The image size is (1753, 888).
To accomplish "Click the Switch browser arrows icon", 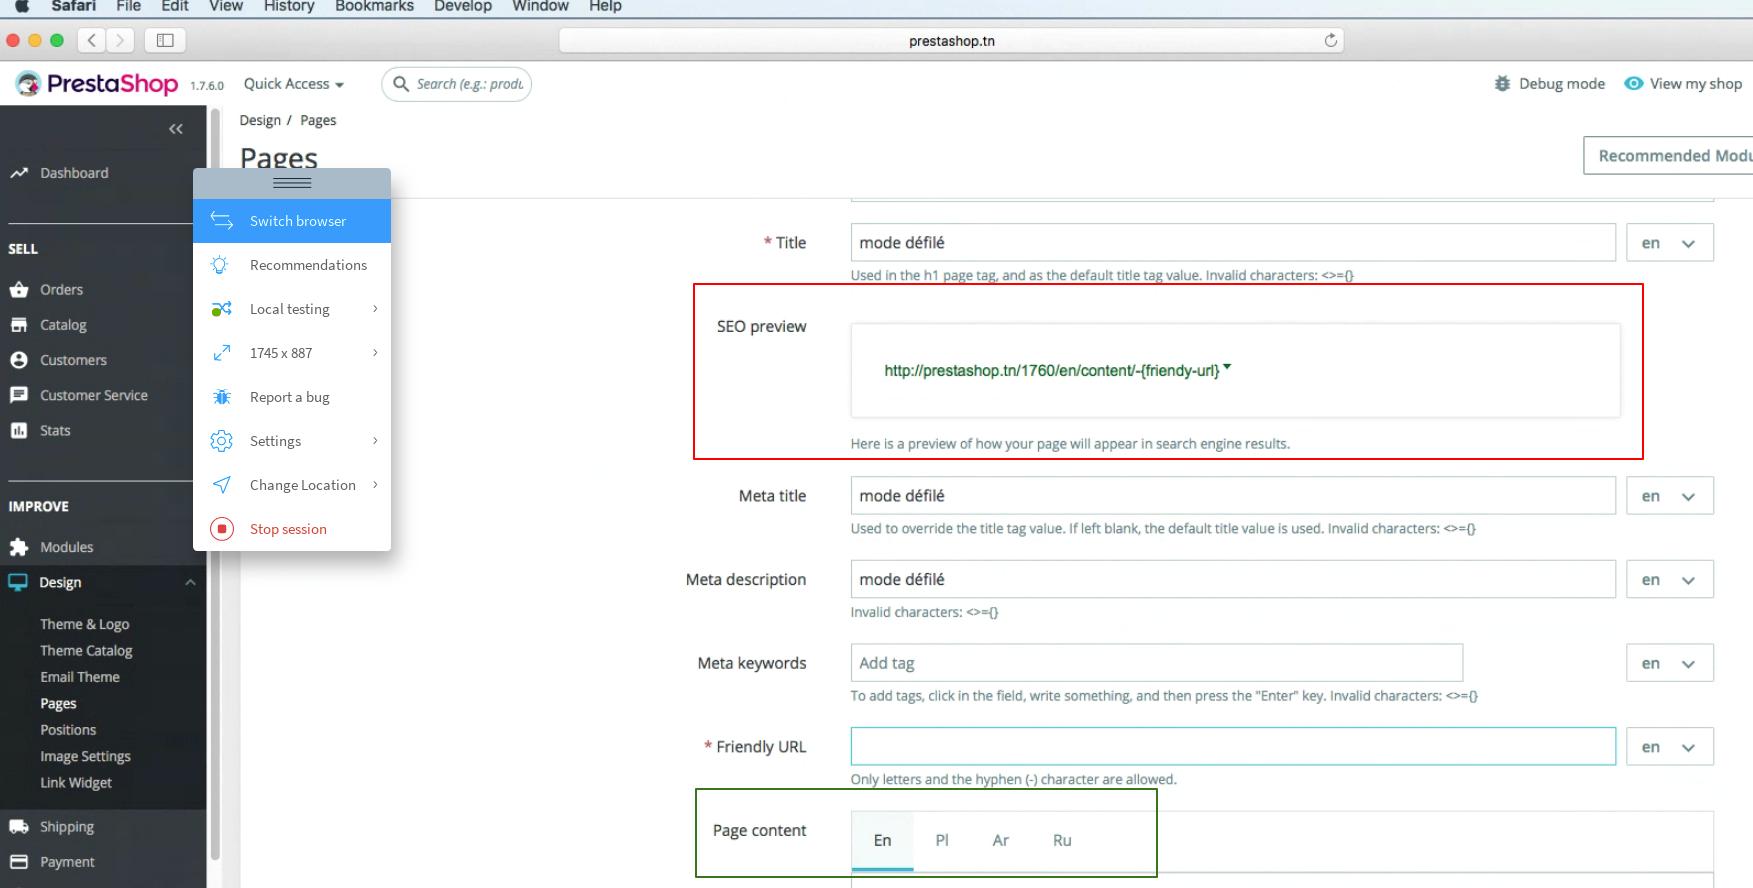I will (x=222, y=221).
